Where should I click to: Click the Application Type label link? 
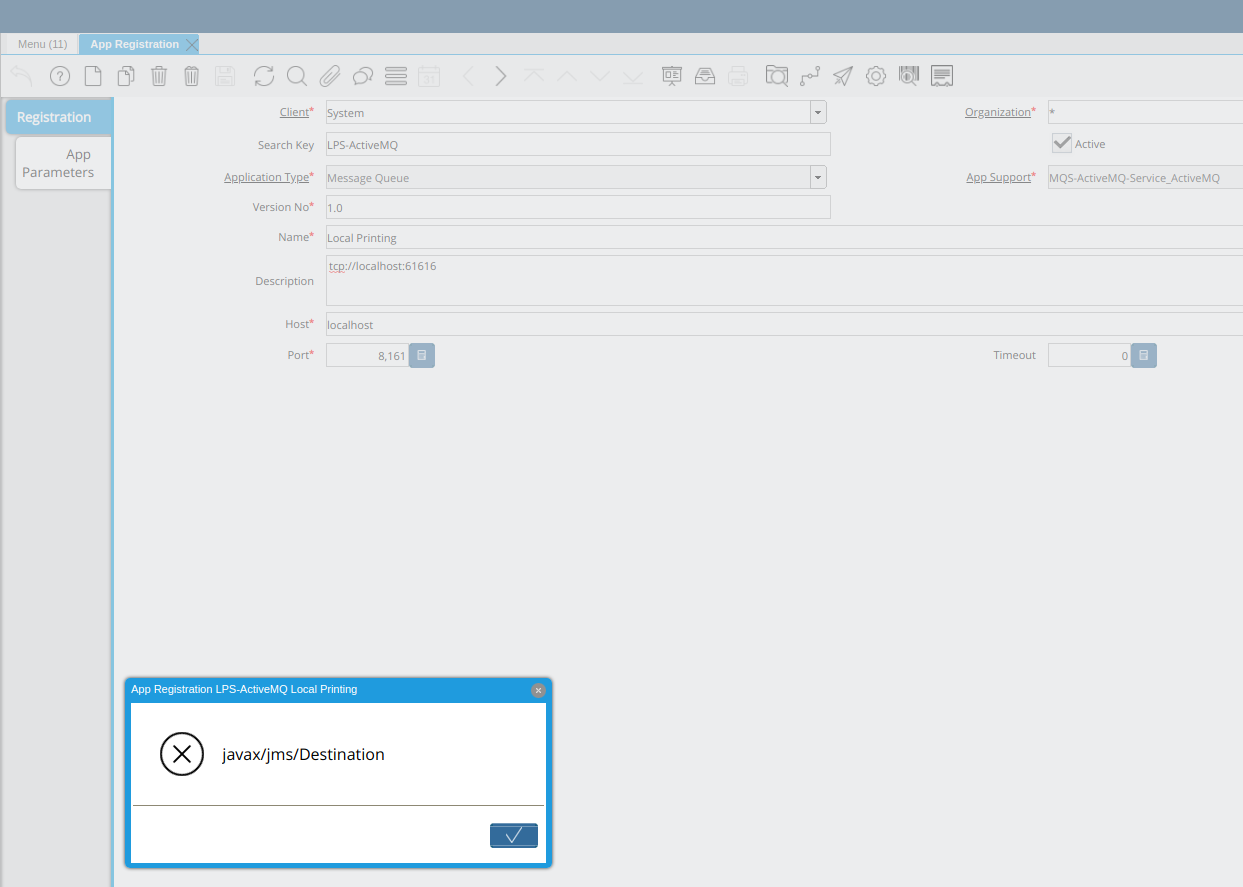tap(266, 177)
